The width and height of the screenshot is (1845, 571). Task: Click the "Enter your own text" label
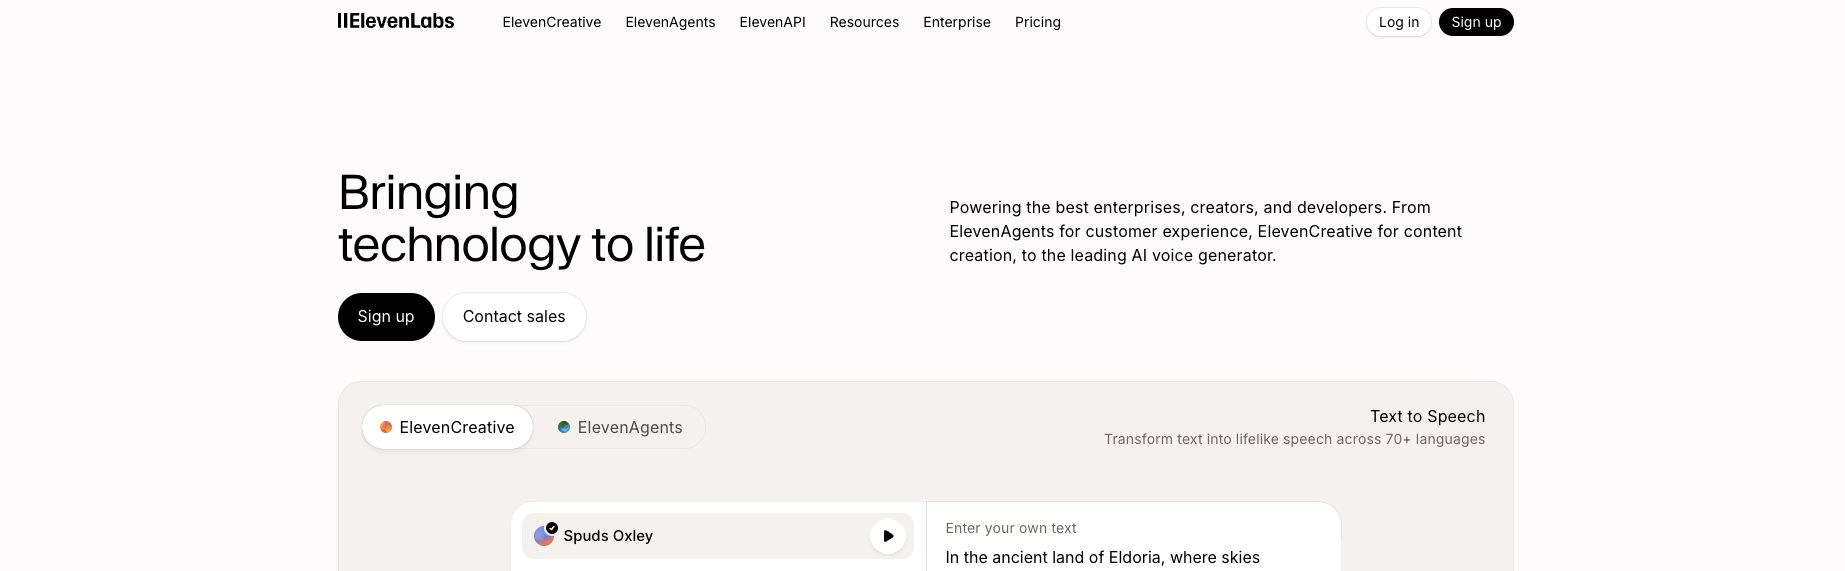(1010, 528)
